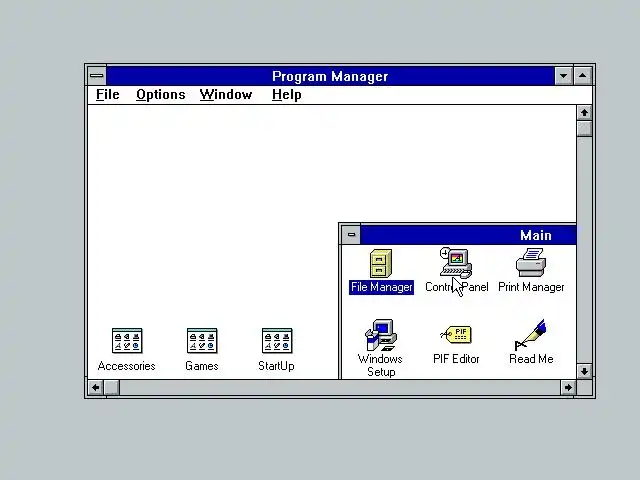The width and height of the screenshot is (640, 480).
Task: Start Windows Setup icon
Action: (x=380, y=335)
